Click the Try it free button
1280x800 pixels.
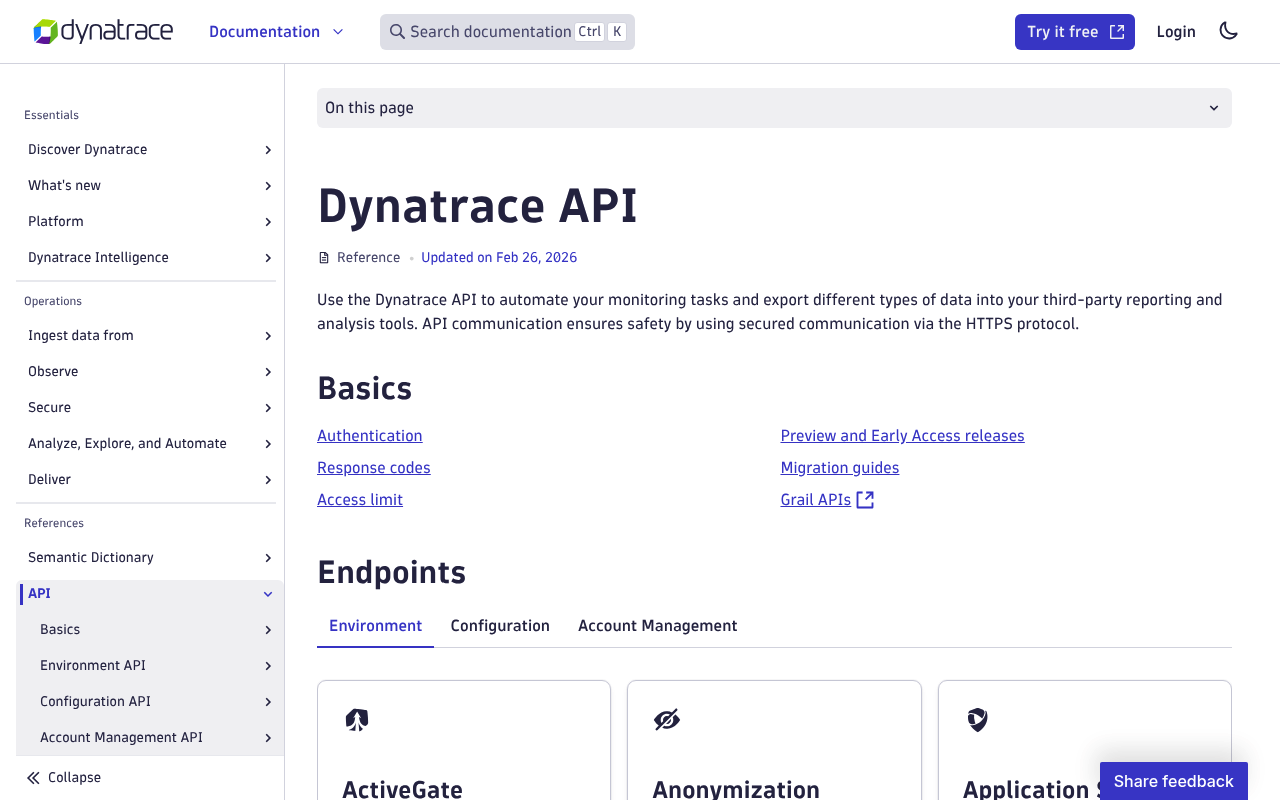(1075, 32)
